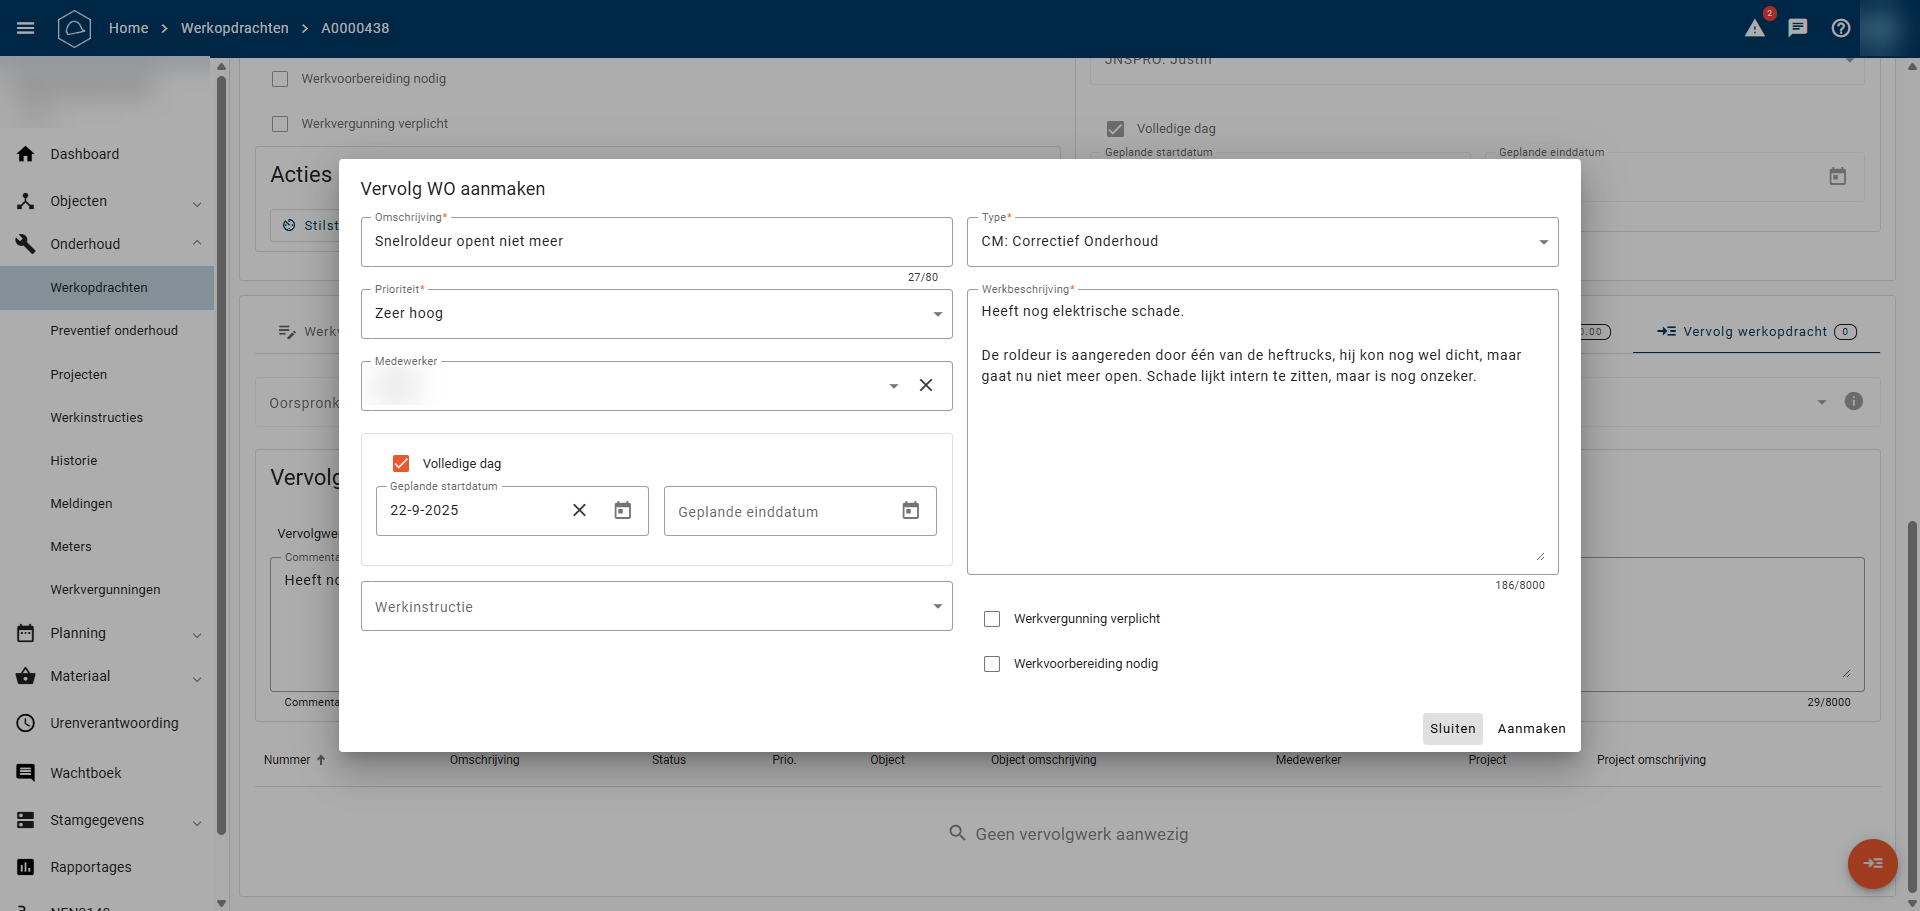1920x911 pixels.
Task: Clear the Medewerker field selection
Action: 926,386
